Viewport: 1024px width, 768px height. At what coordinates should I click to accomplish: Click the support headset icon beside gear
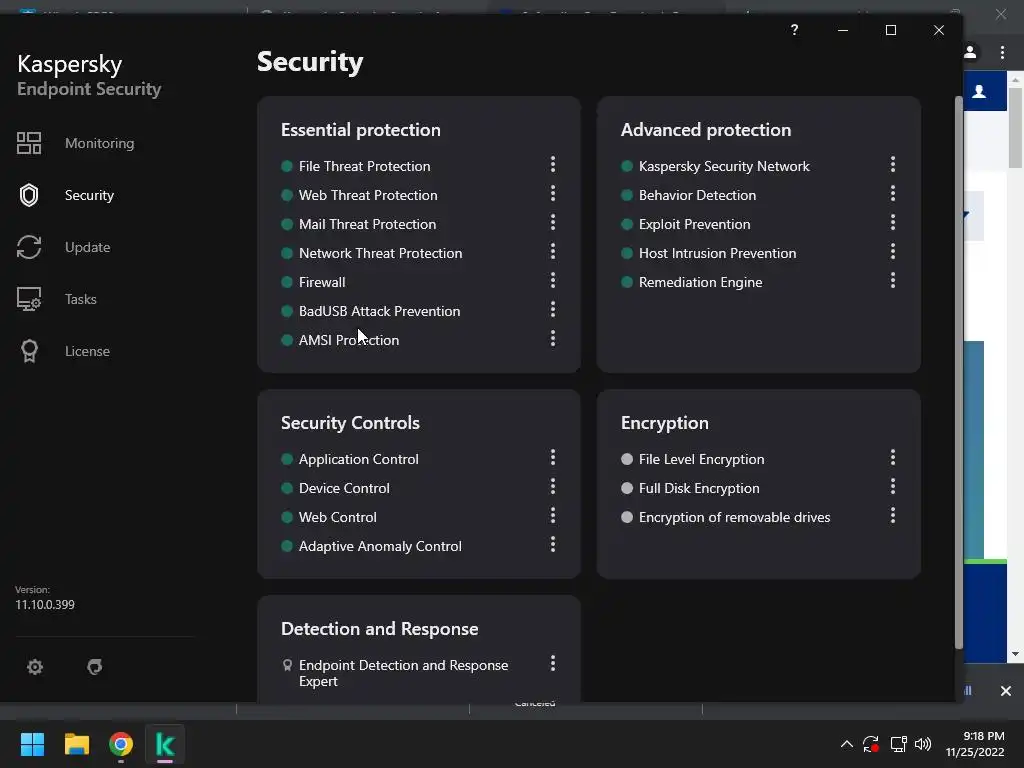pos(95,667)
